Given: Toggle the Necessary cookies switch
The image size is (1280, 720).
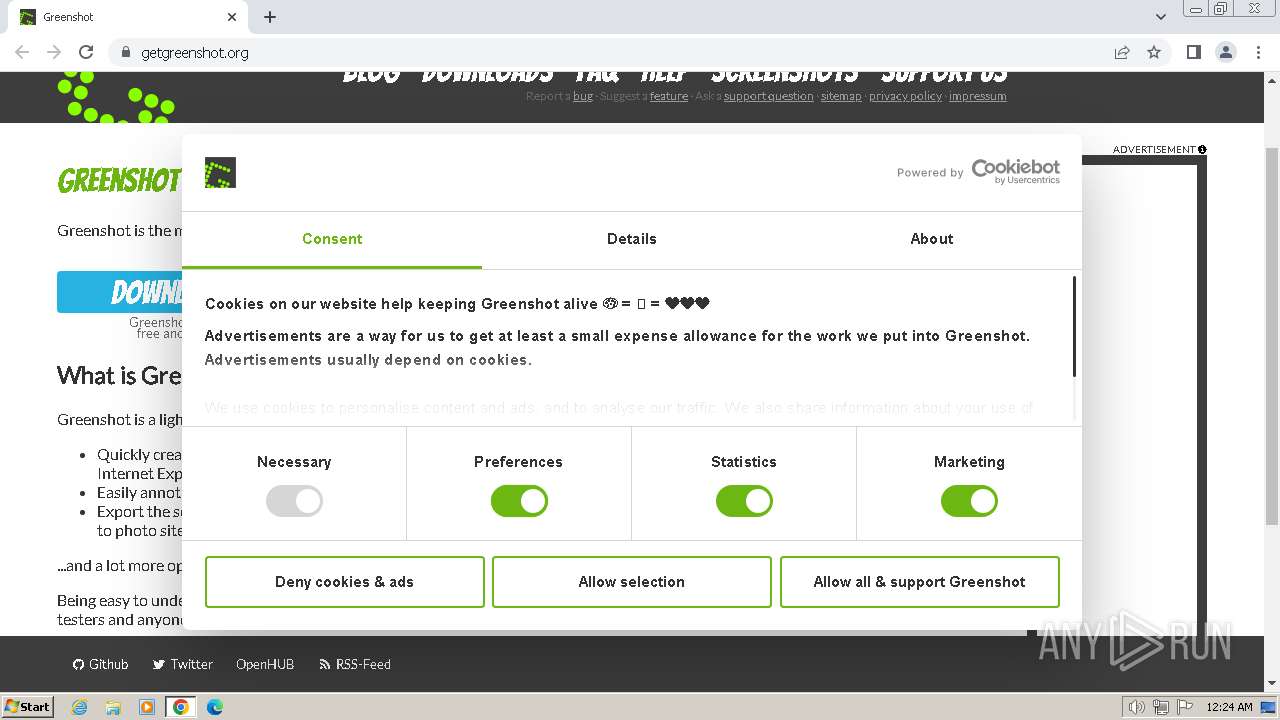Looking at the screenshot, I should (294, 501).
